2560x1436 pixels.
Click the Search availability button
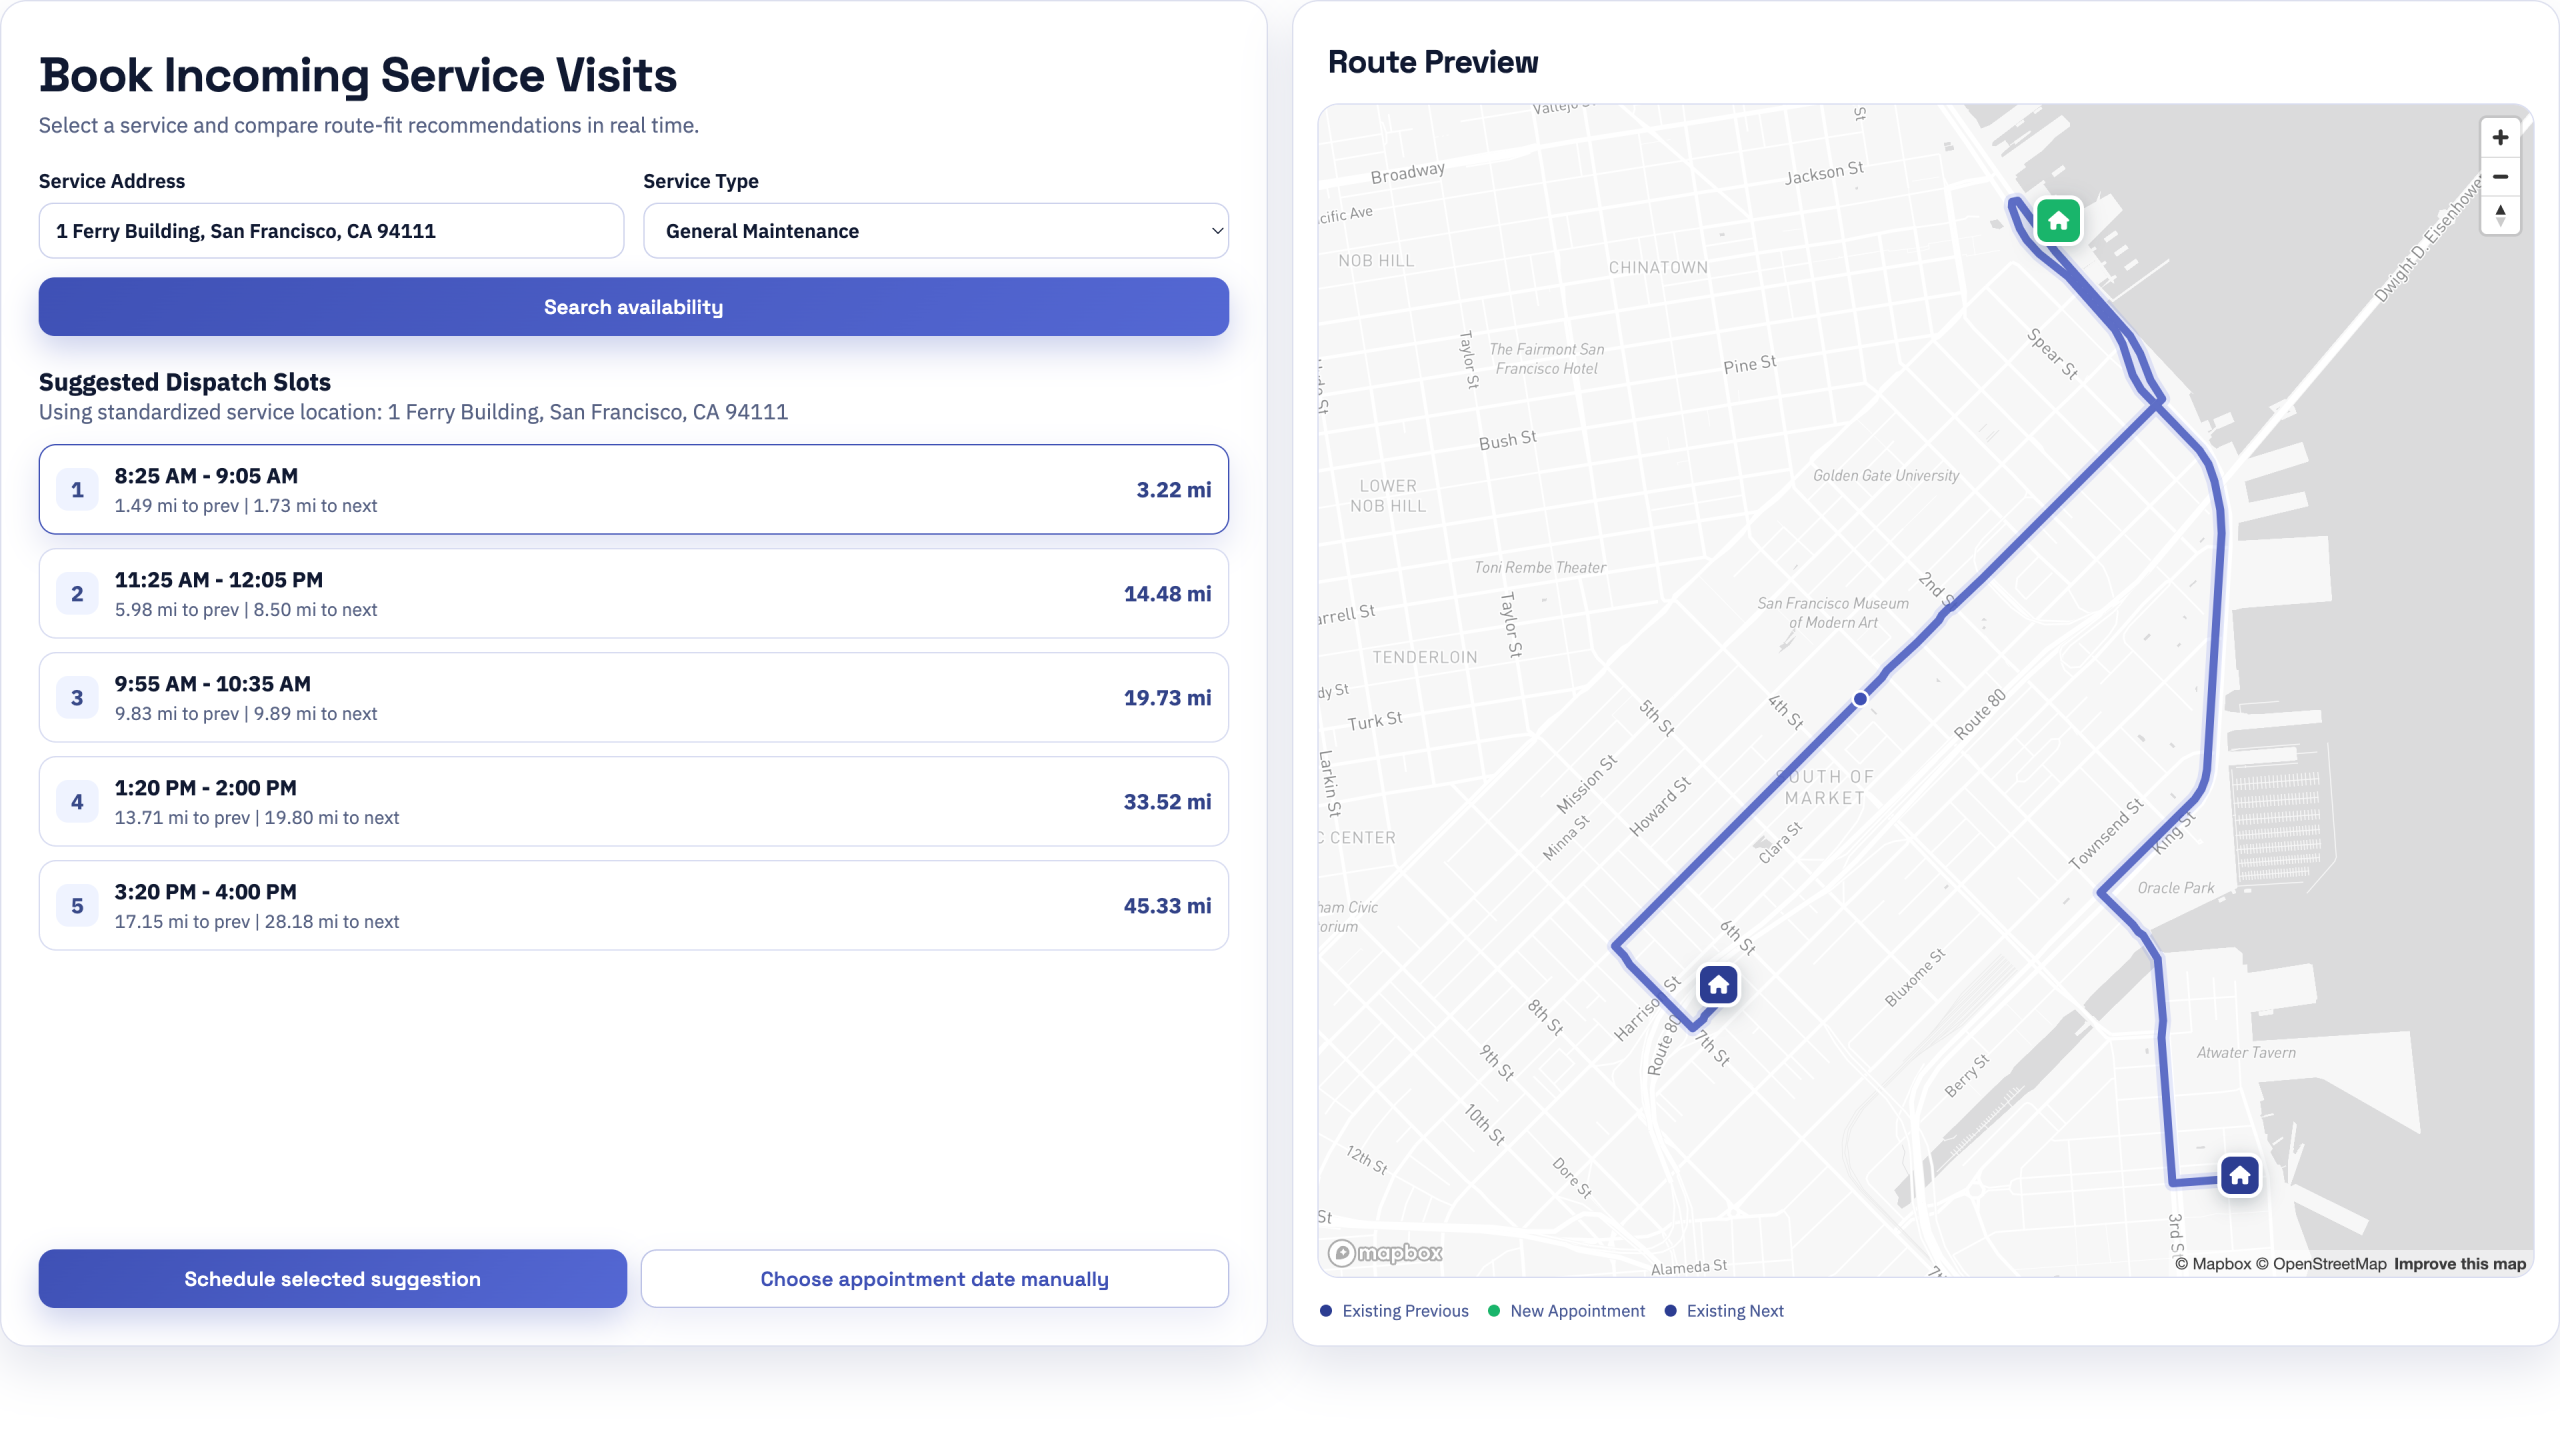[x=633, y=307]
